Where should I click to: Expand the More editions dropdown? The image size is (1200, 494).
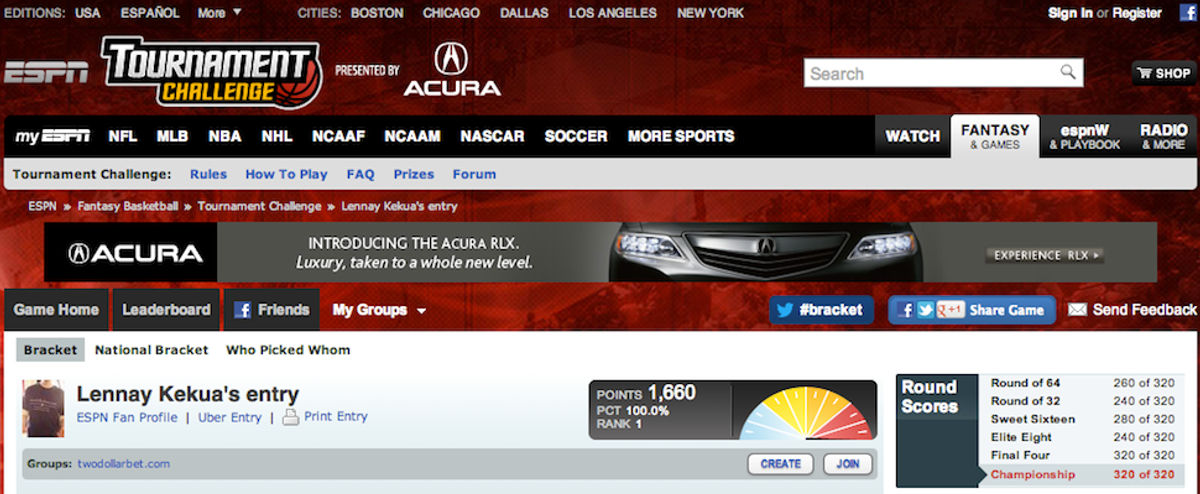219,13
